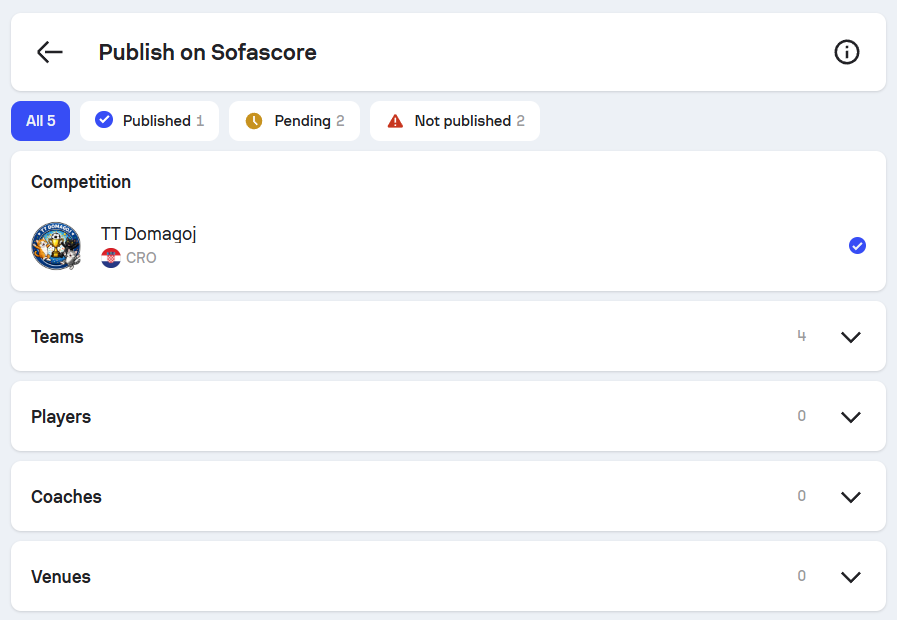Click the Pending clock icon
This screenshot has width=897, height=620.
click(254, 121)
